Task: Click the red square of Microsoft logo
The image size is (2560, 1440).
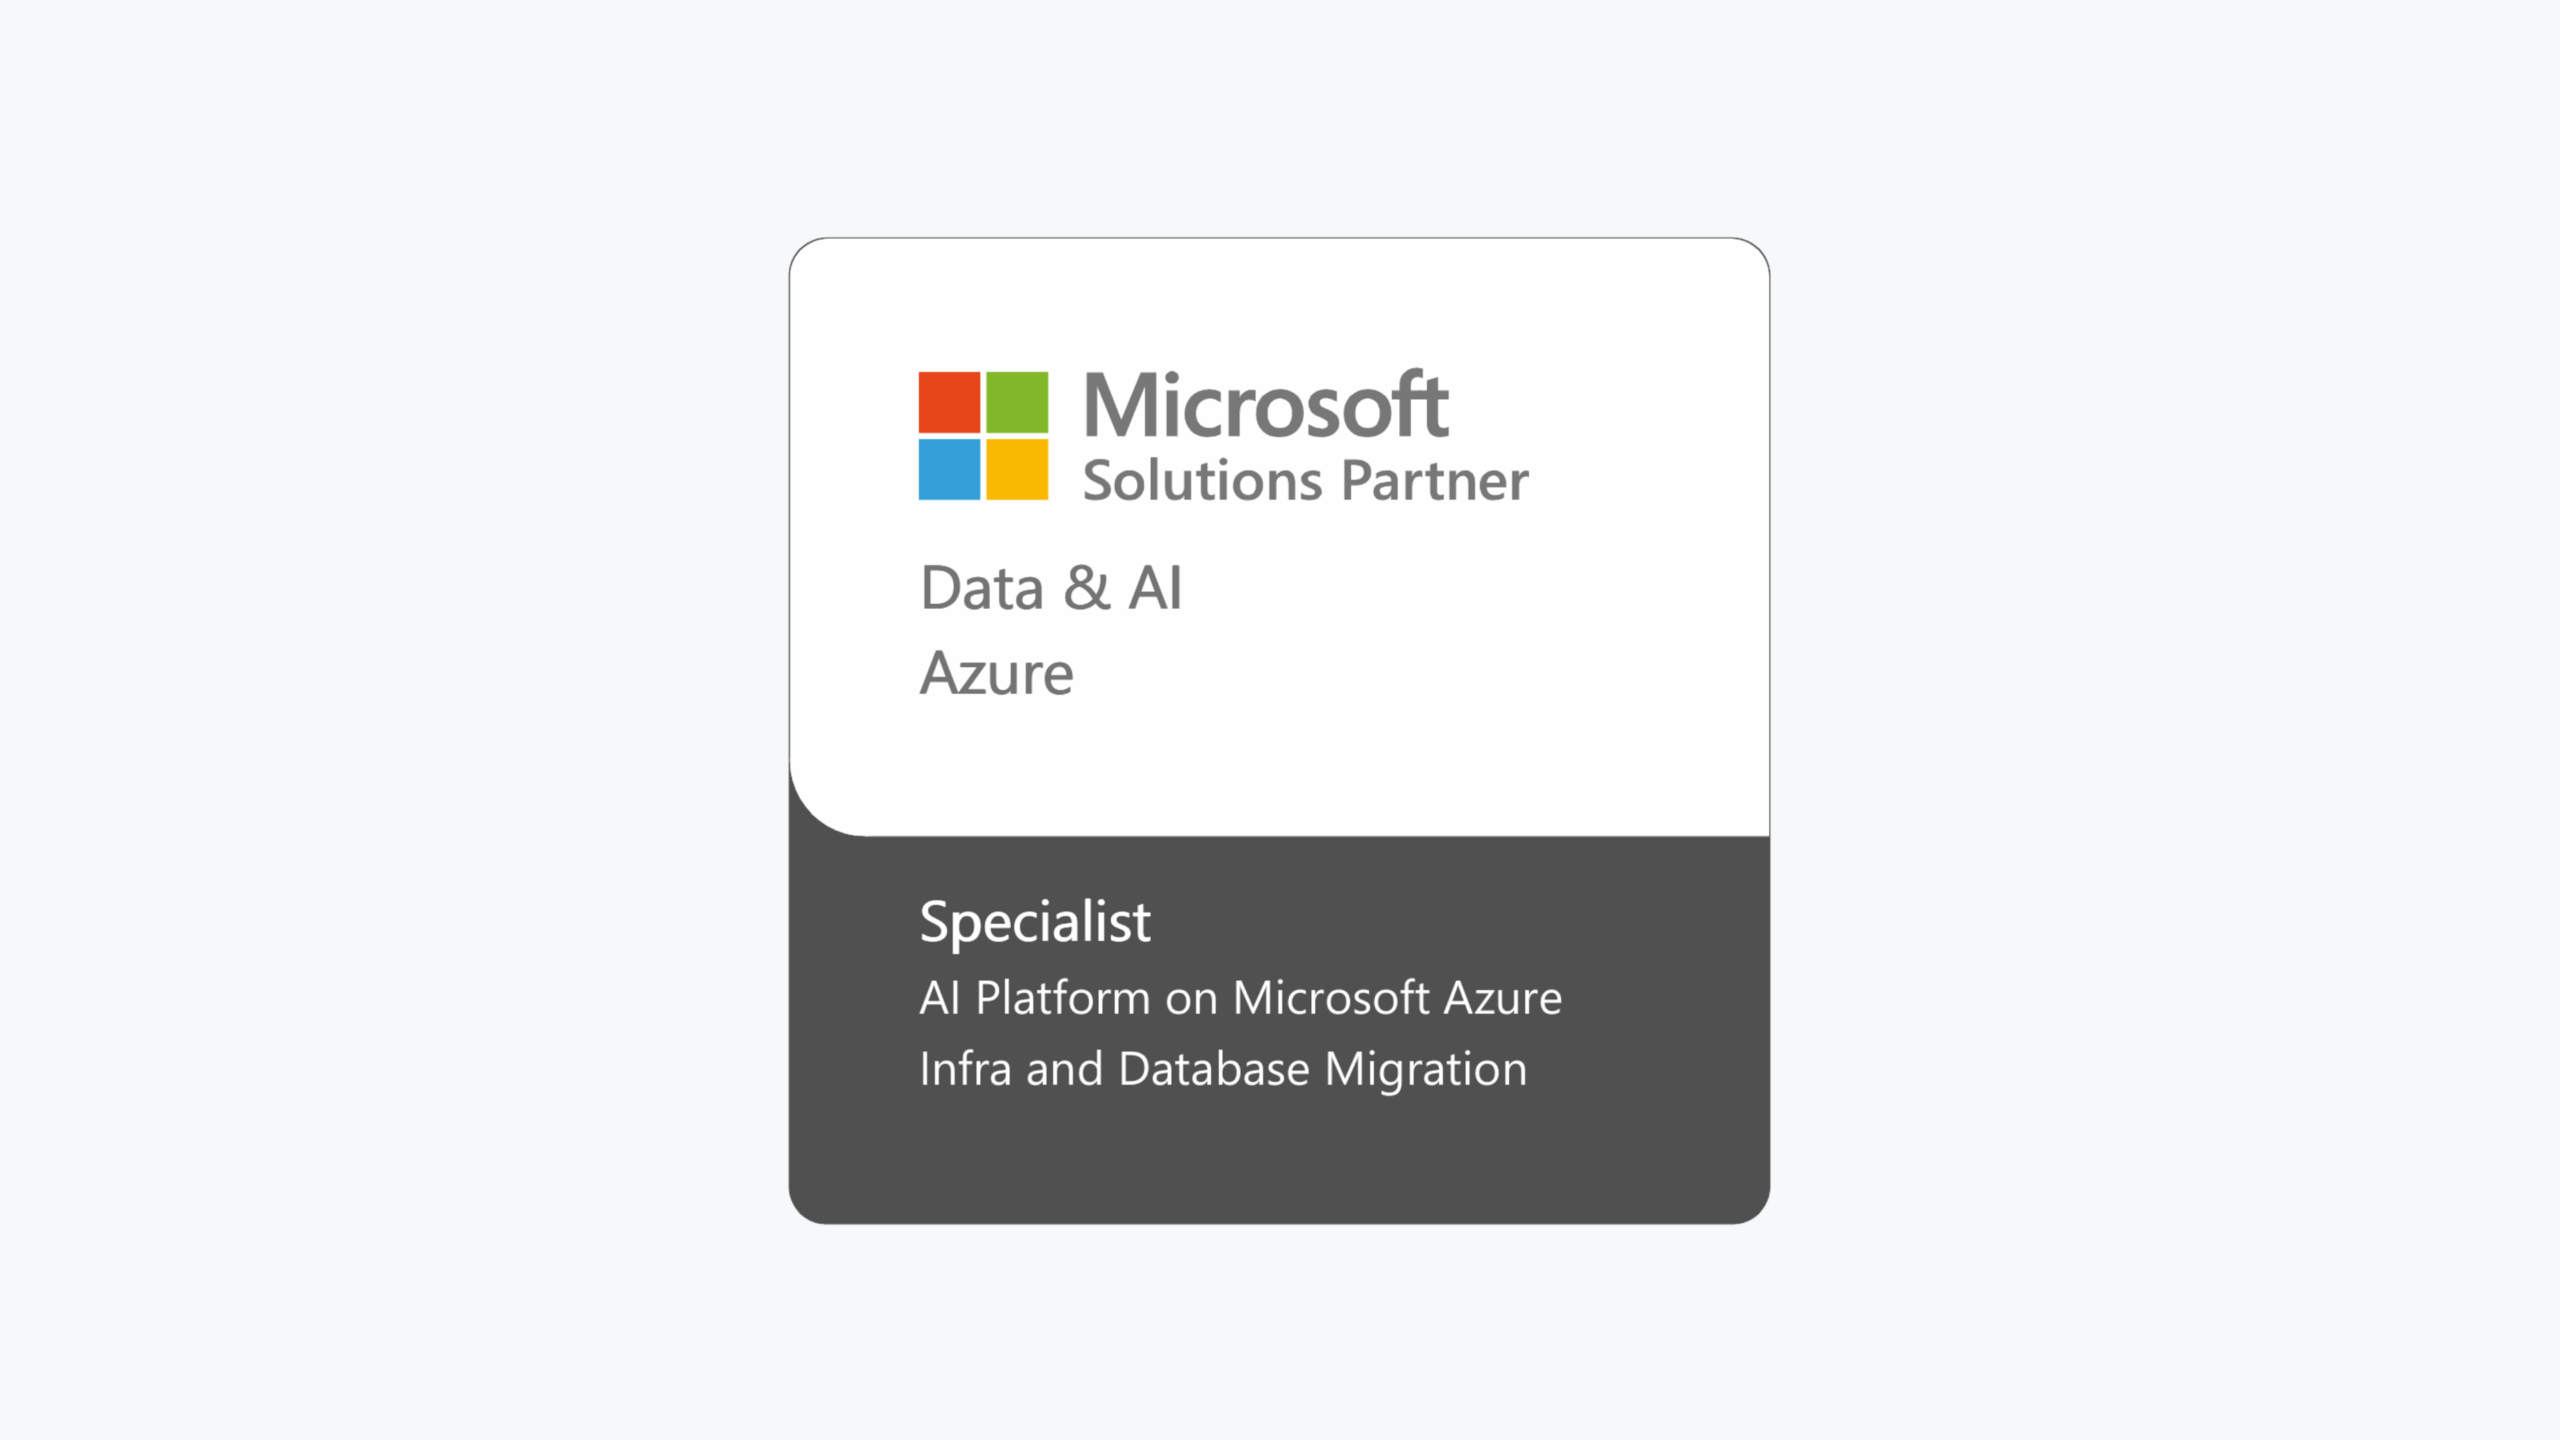Action: tap(949, 402)
